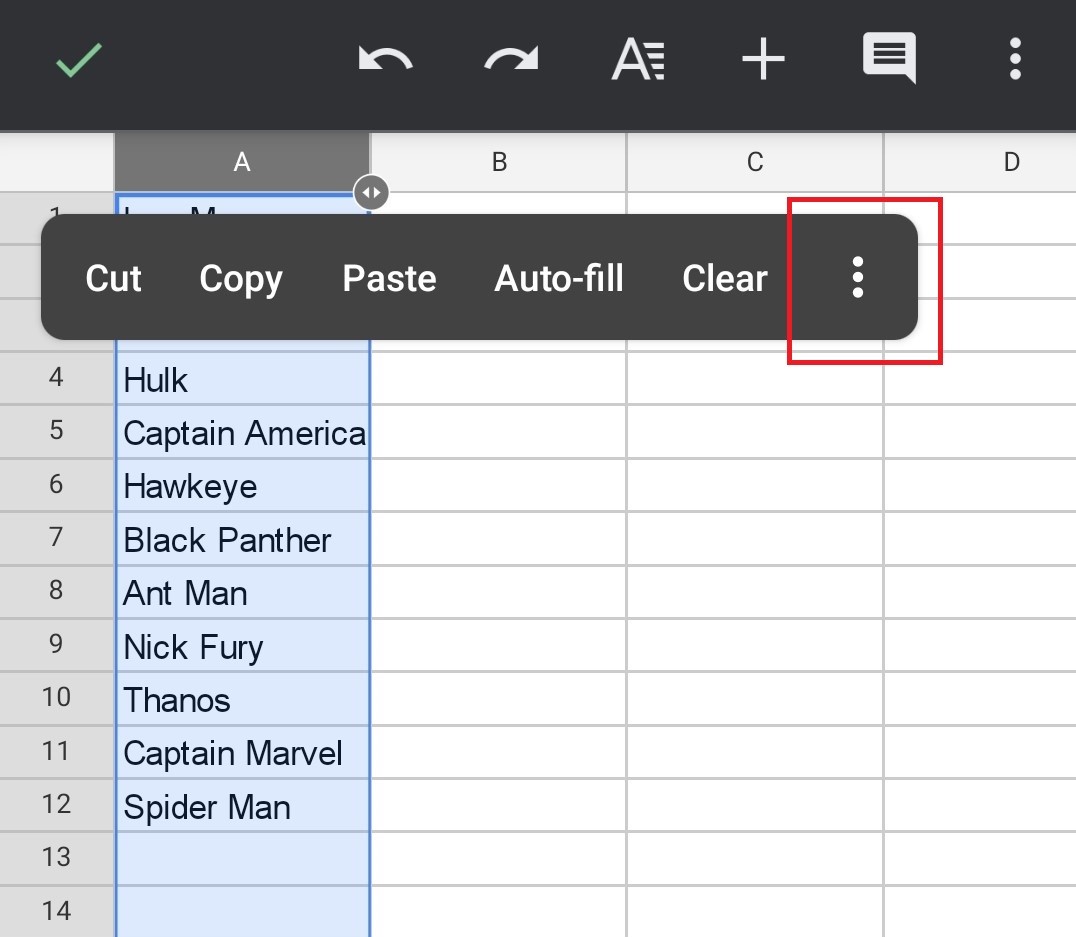1076x937 pixels.
Task: Select the cell containing Hulk
Action: 243,378
